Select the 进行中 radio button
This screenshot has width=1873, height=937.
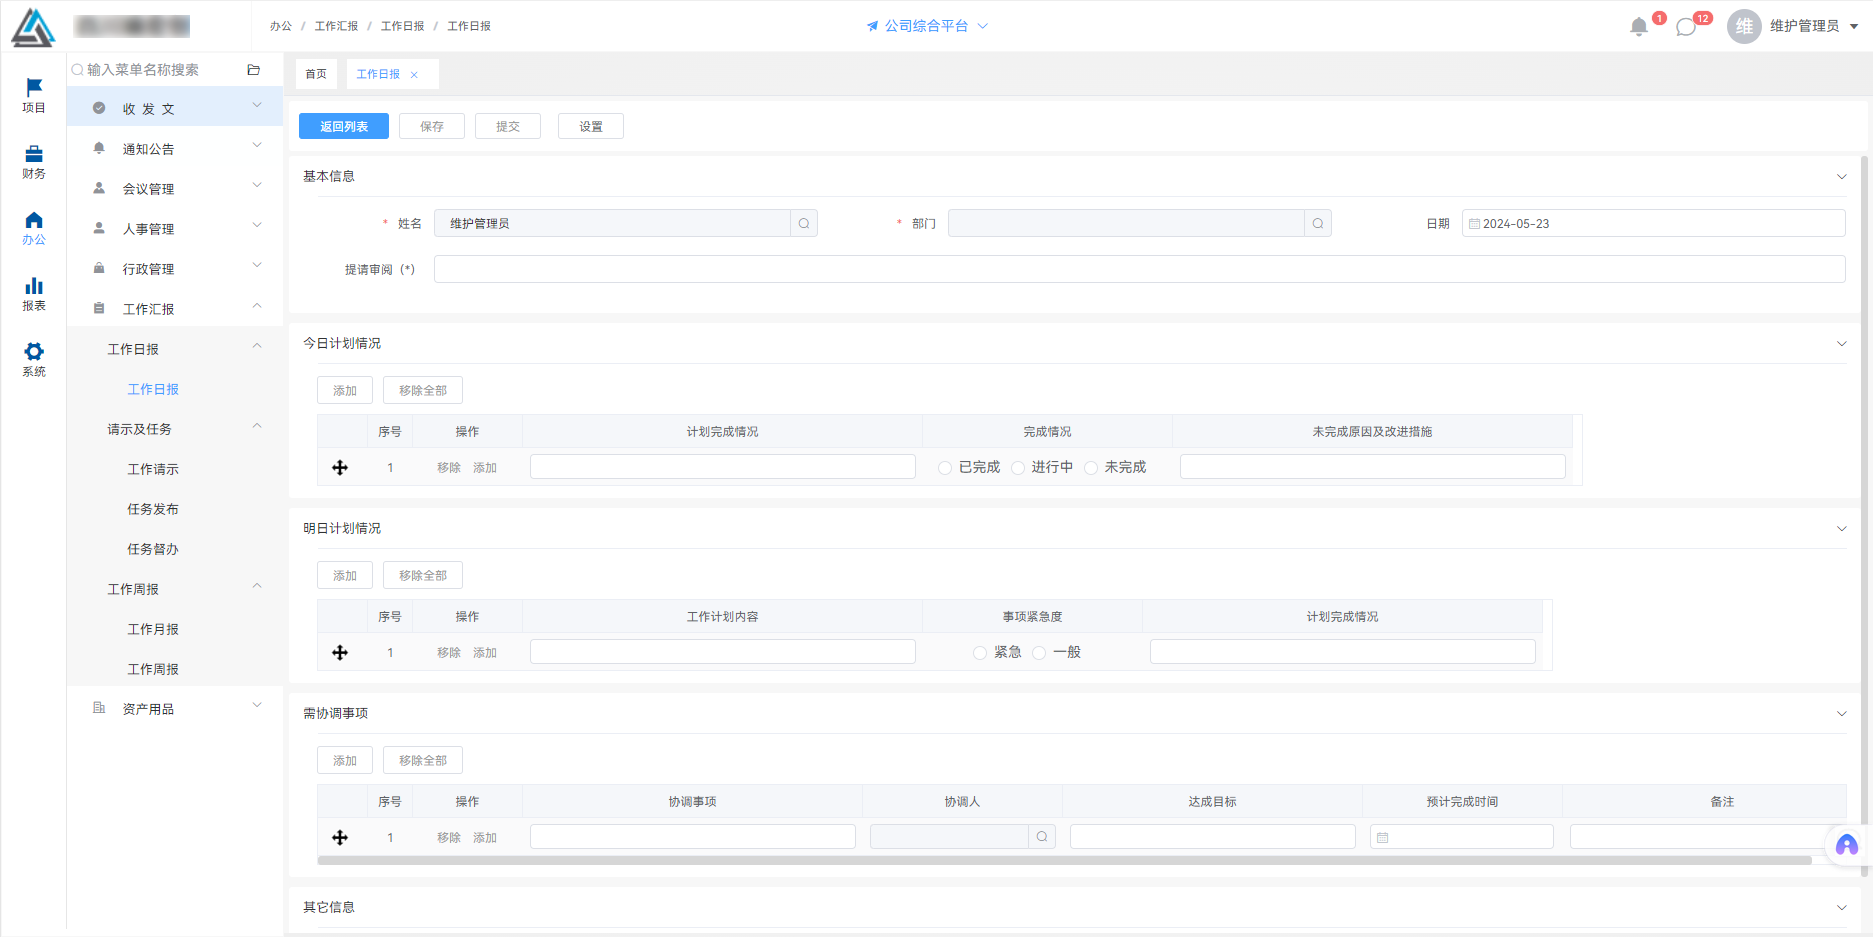tap(1018, 468)
